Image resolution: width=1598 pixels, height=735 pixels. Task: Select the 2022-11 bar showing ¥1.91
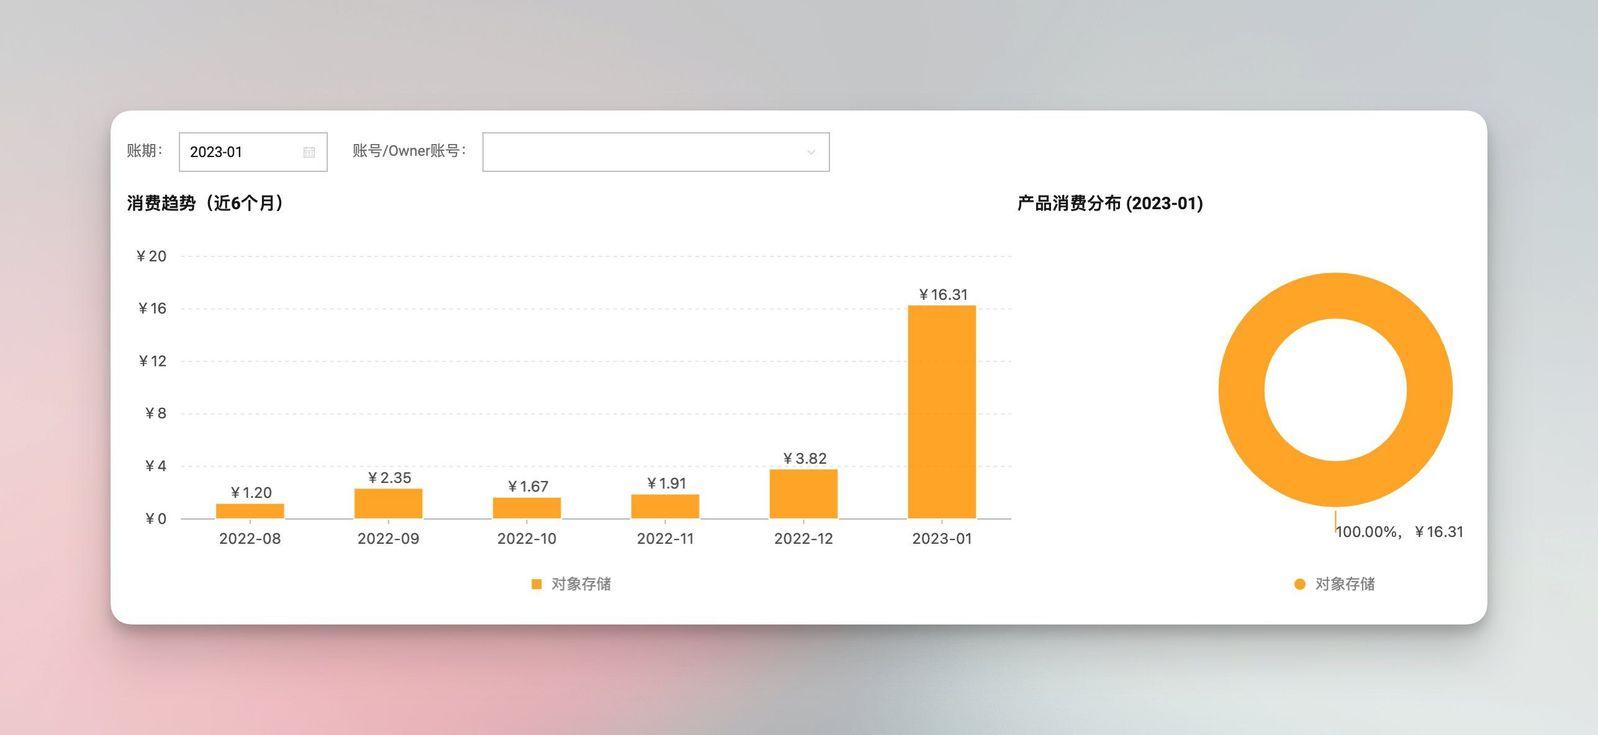click(665, 507)
